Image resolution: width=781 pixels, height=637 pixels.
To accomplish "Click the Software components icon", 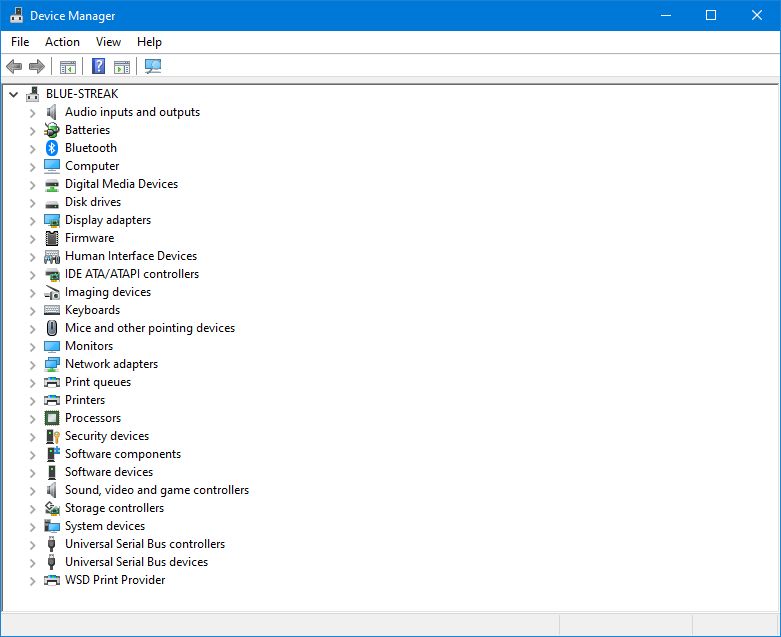I will point(53,454).
